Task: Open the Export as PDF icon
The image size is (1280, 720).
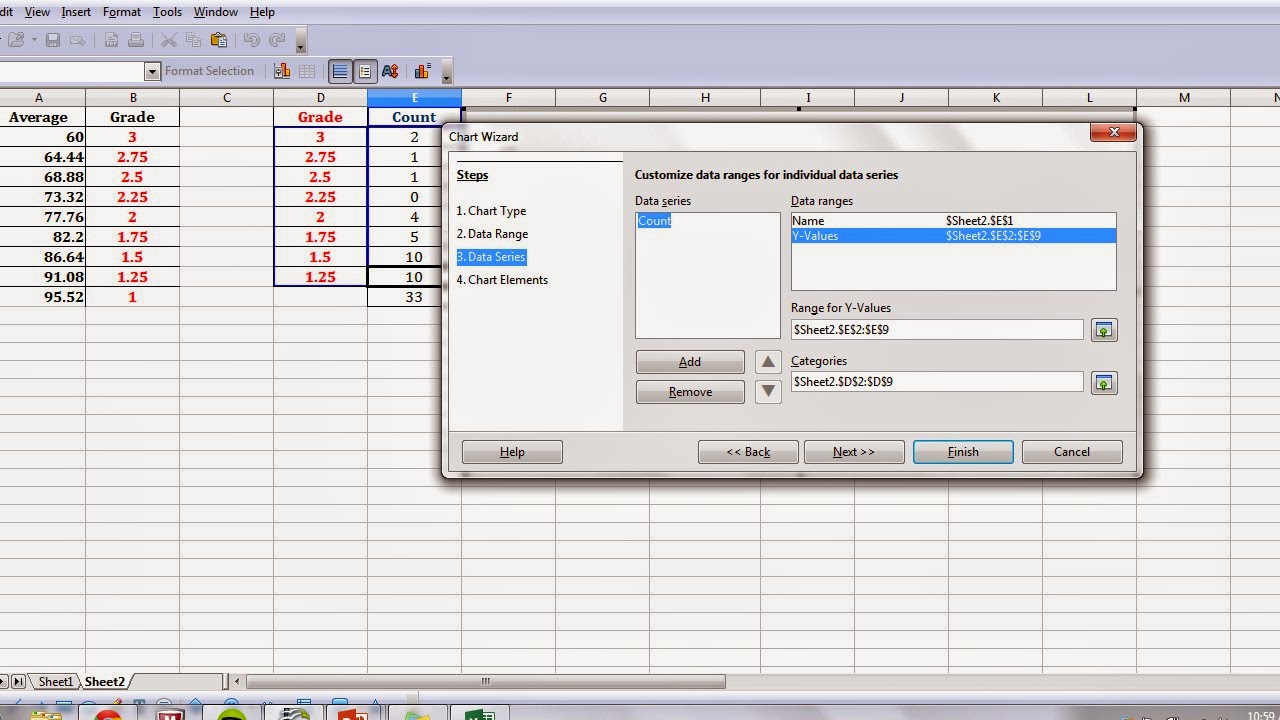Action: coord(111,40)
